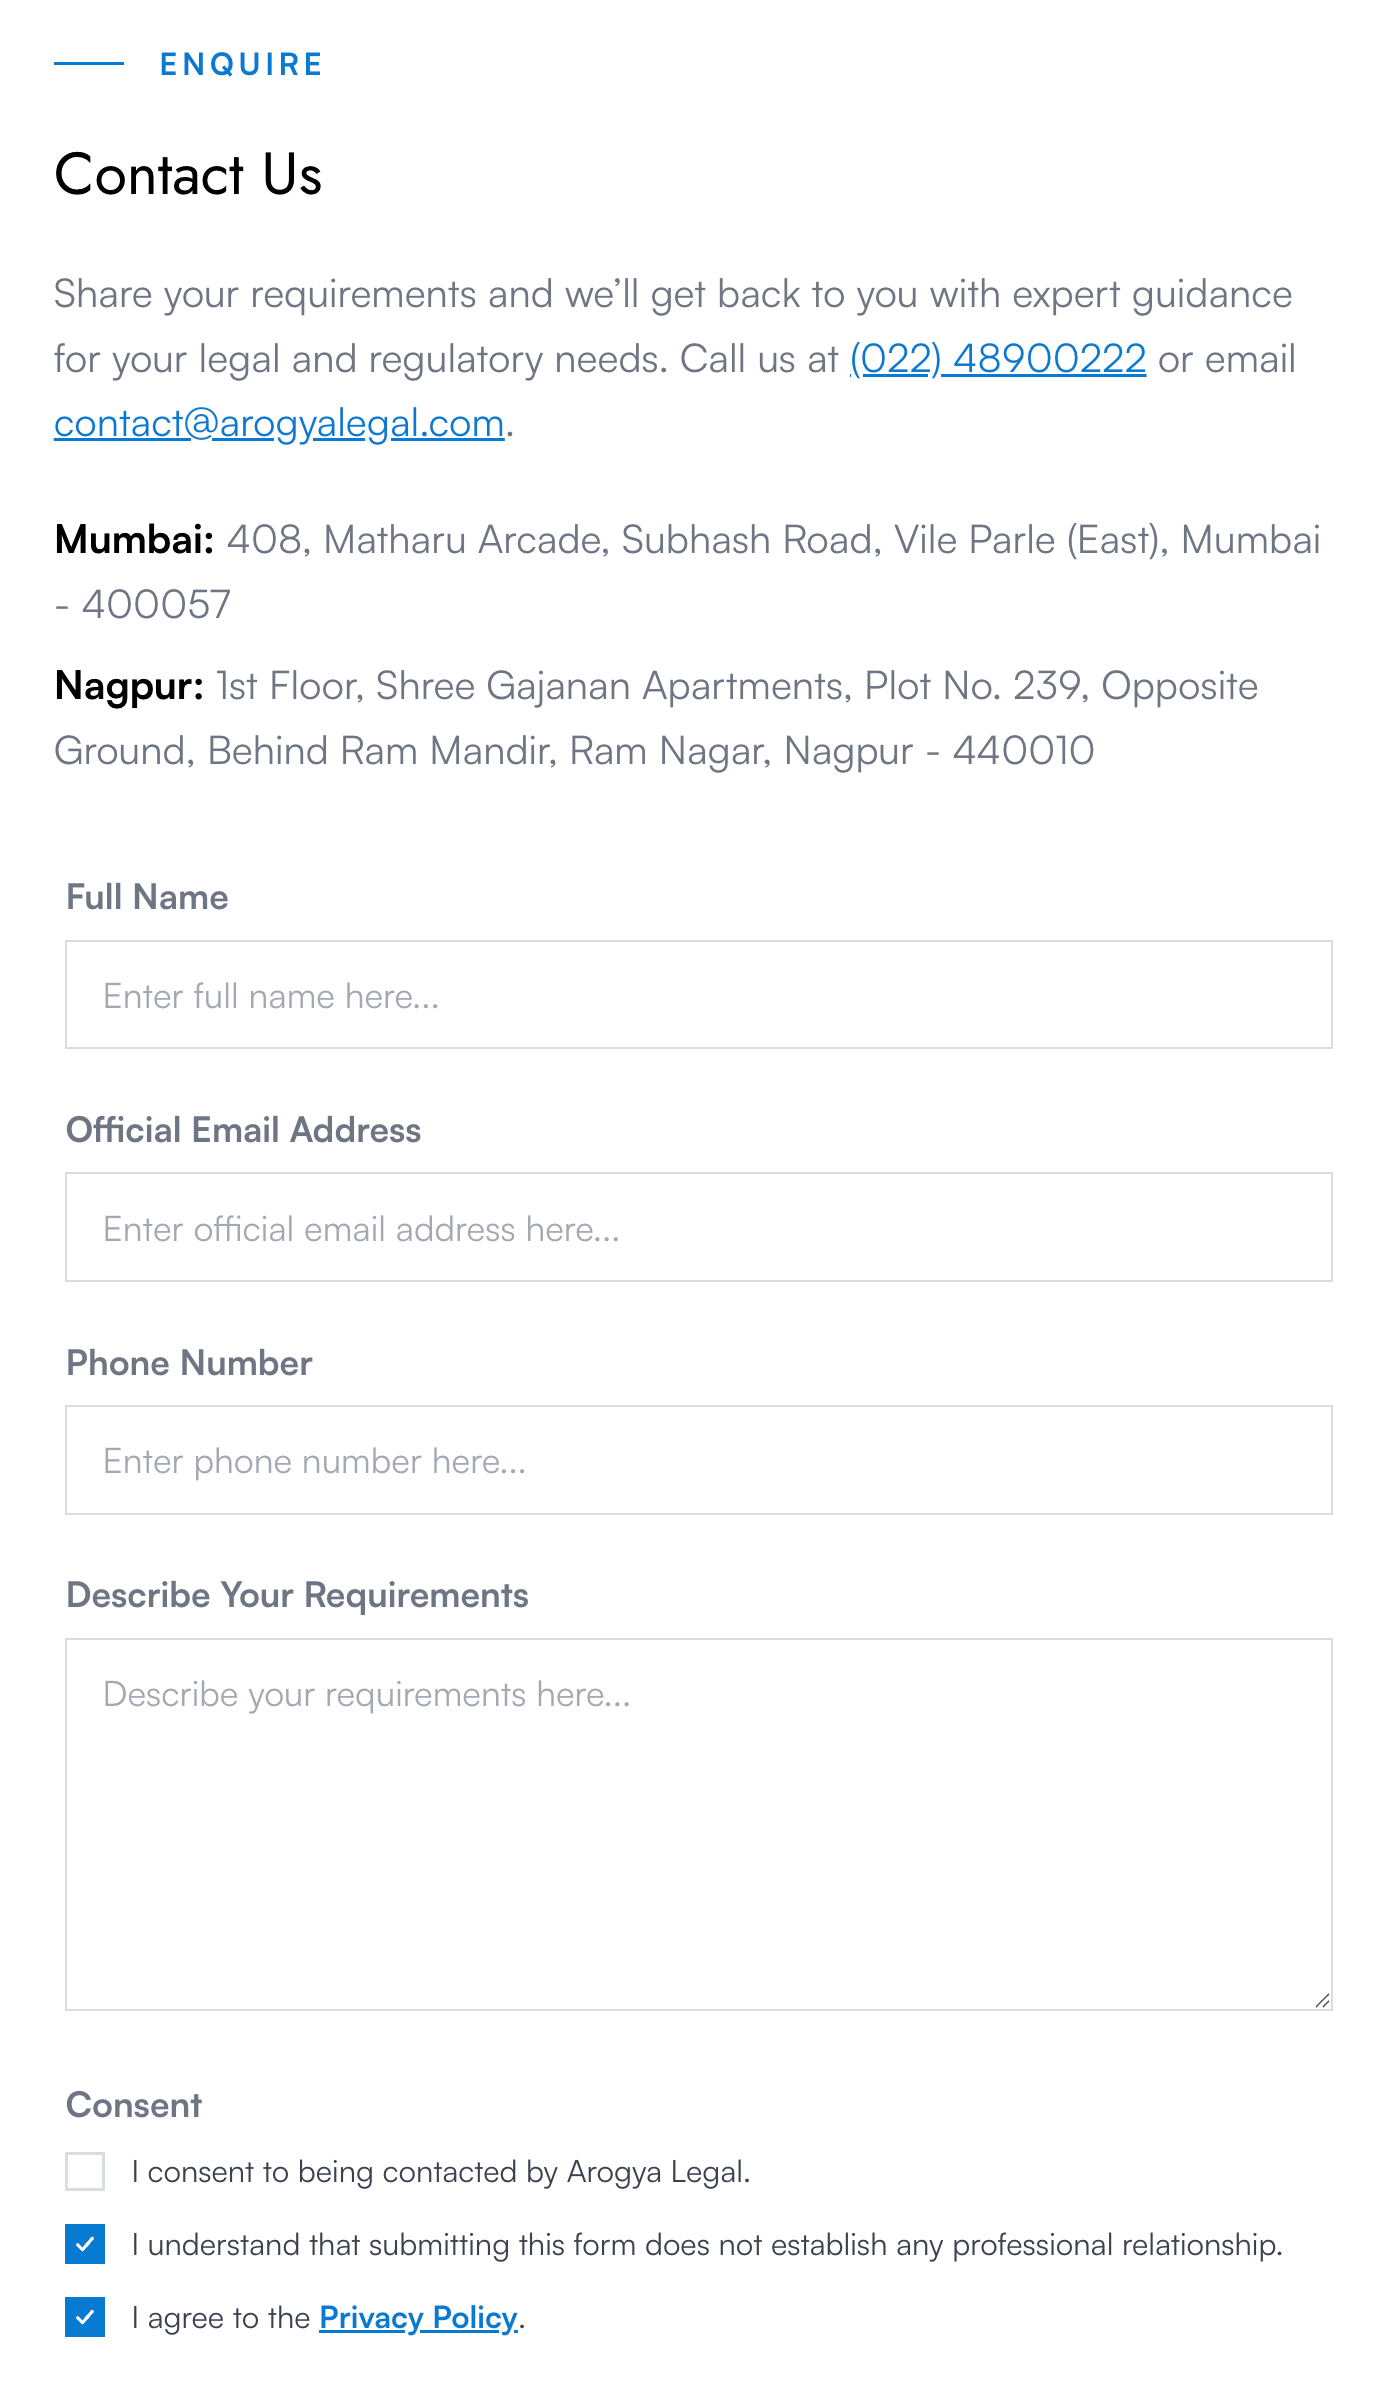The image size is (1386, 2404).
Task: Open the contact@arogyalegal.com email link
Action: point(279,424)
